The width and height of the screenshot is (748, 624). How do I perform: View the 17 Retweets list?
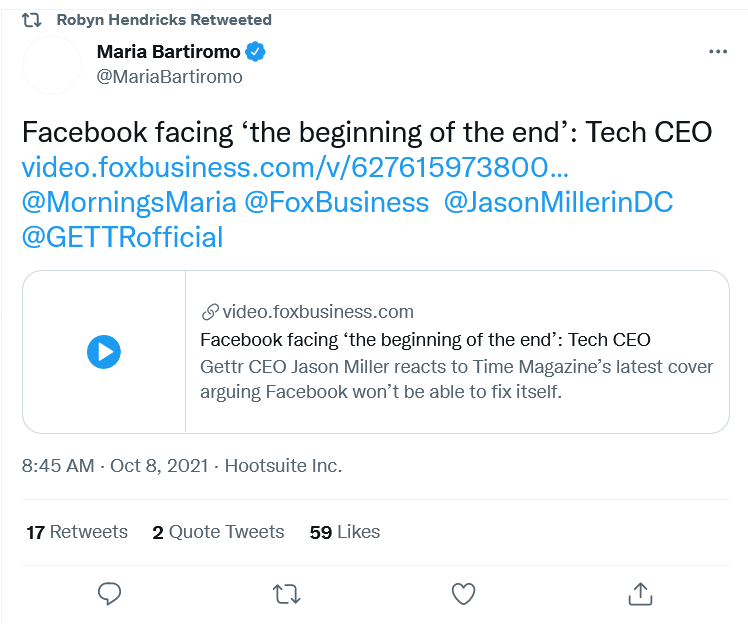pyautogui.click(x=77, y=532)
